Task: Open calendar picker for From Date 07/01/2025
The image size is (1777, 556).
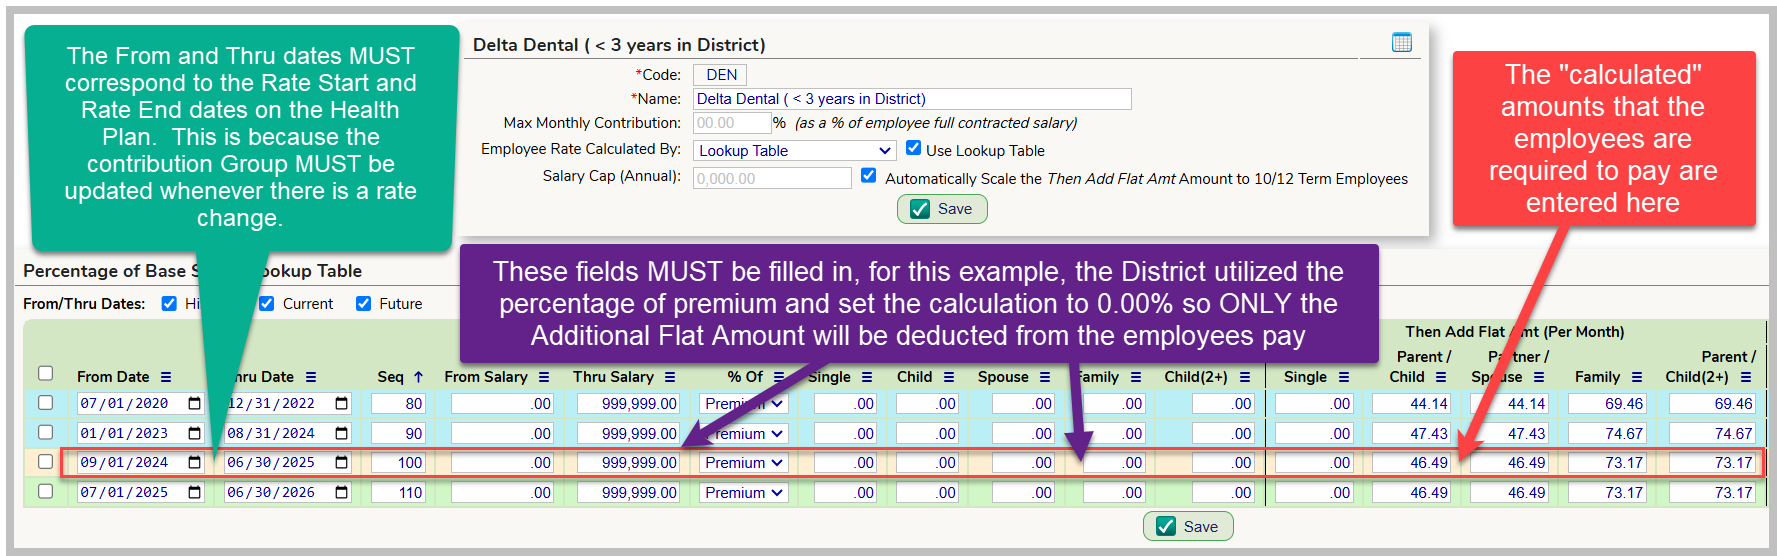Action: coord(194,492)
